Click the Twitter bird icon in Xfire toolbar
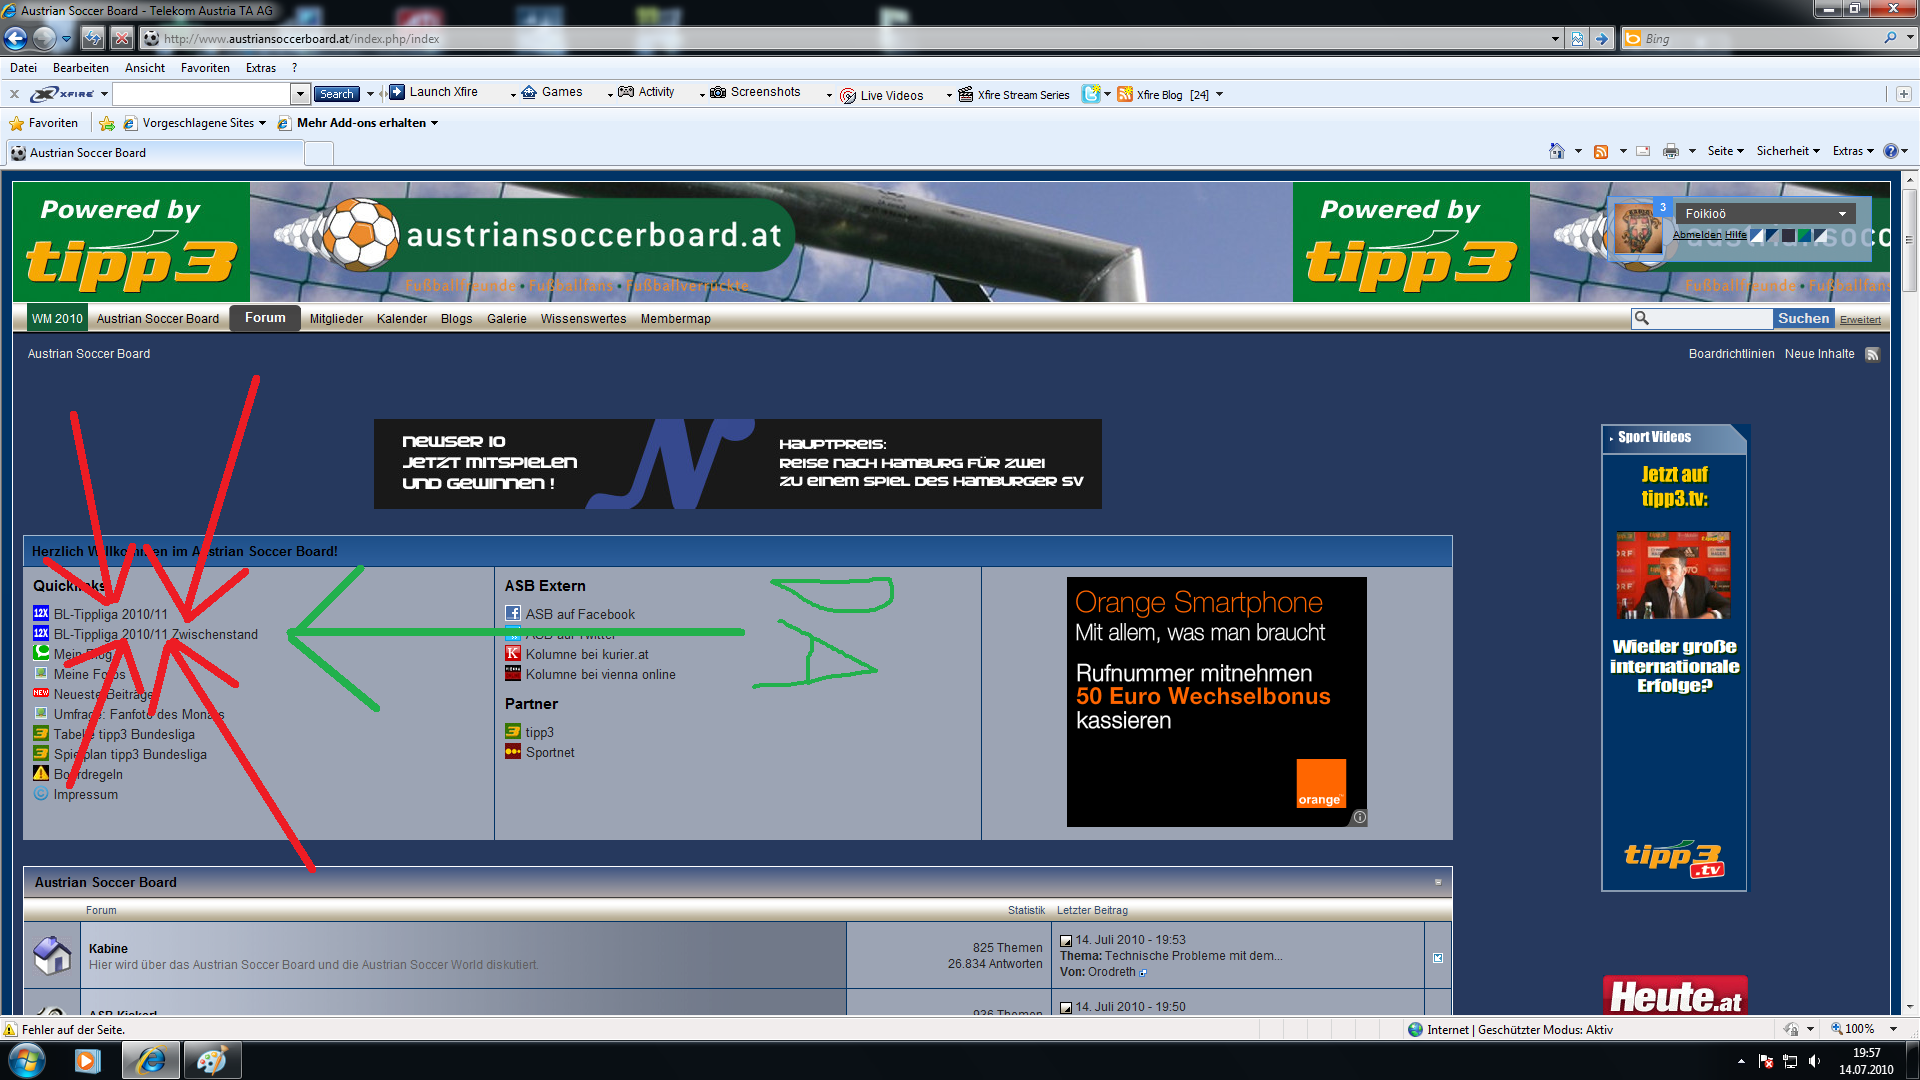1920x1080 pixels. click(1091, 94)
